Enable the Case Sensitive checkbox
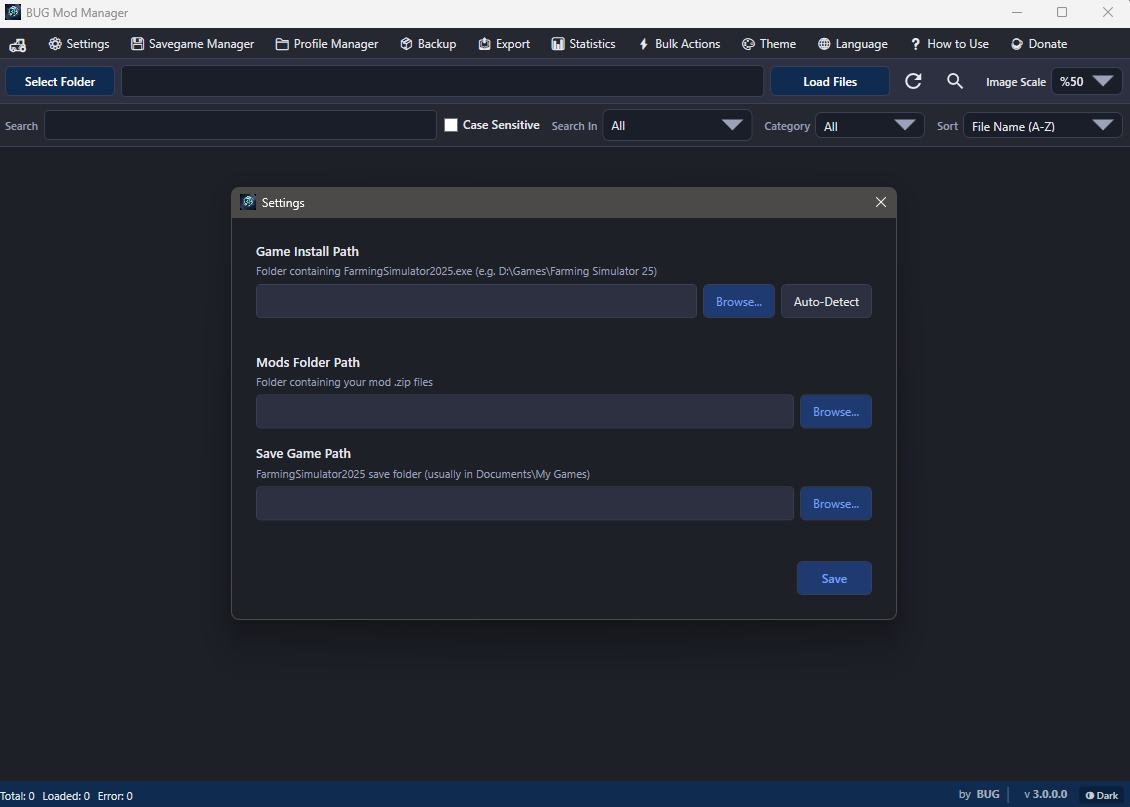Image resolution: width=1130 pixels, height=807 pixels. tap(451, 125)
